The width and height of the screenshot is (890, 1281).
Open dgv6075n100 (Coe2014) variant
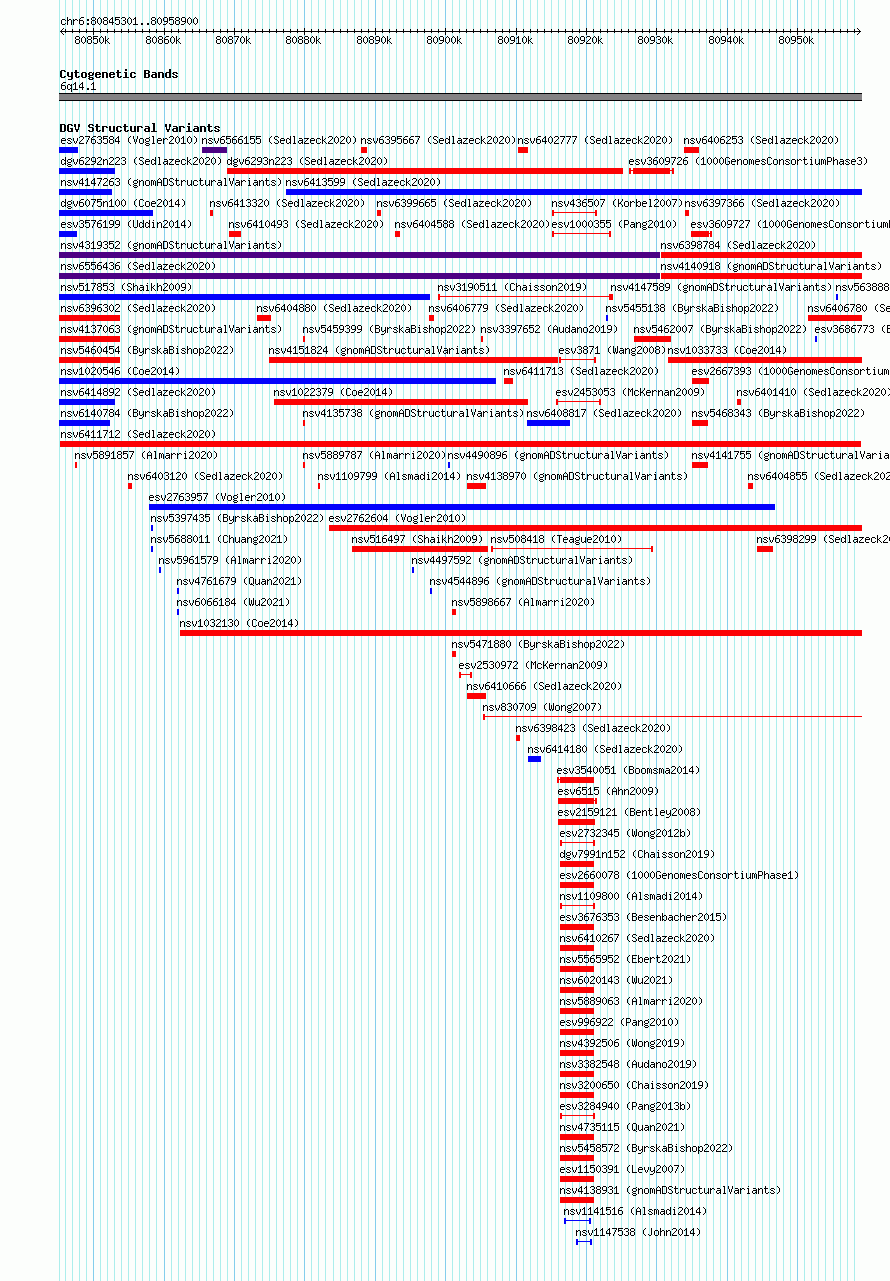click(x=122, y=203)
